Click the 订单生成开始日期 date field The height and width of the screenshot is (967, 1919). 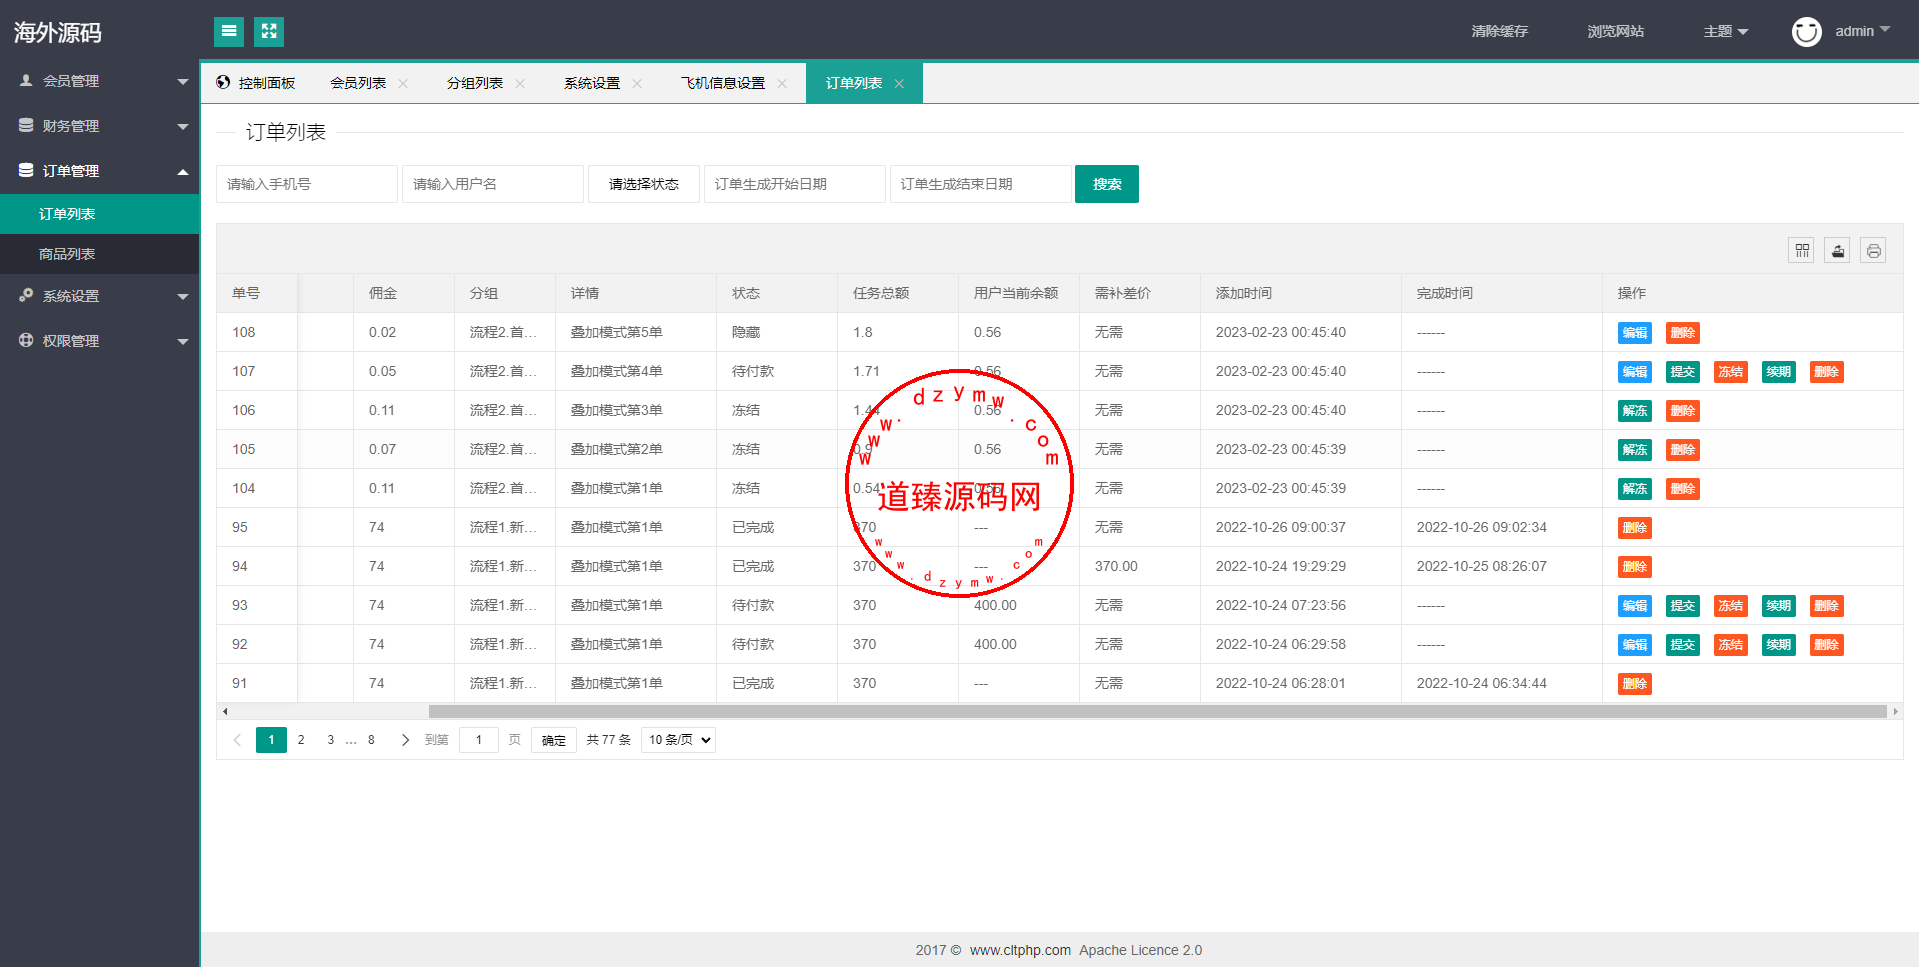point(795,184)
